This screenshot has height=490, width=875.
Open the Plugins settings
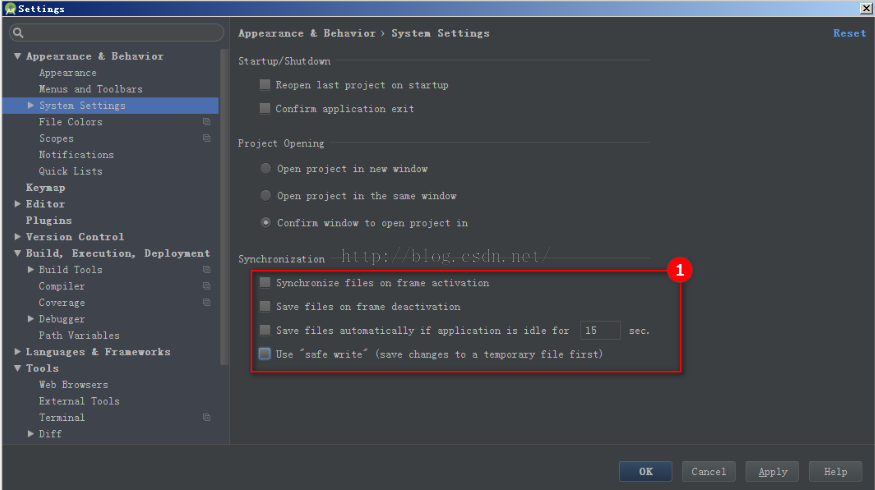(49, 220)
